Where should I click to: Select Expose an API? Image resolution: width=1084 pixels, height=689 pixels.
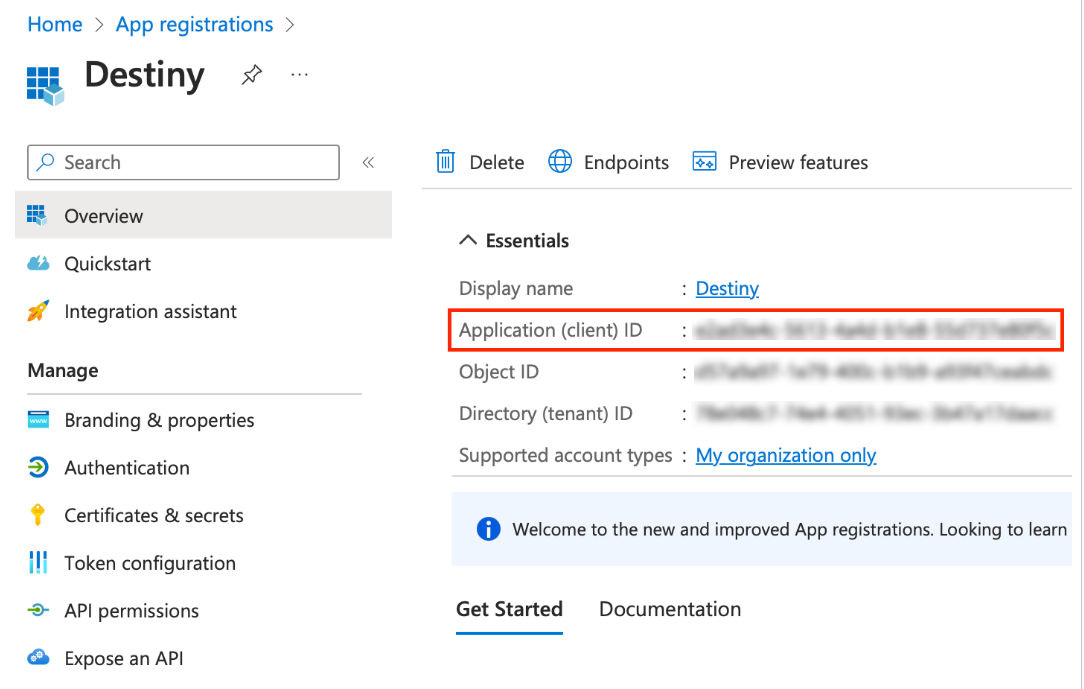pyautogui.click(x=123, y=658)
